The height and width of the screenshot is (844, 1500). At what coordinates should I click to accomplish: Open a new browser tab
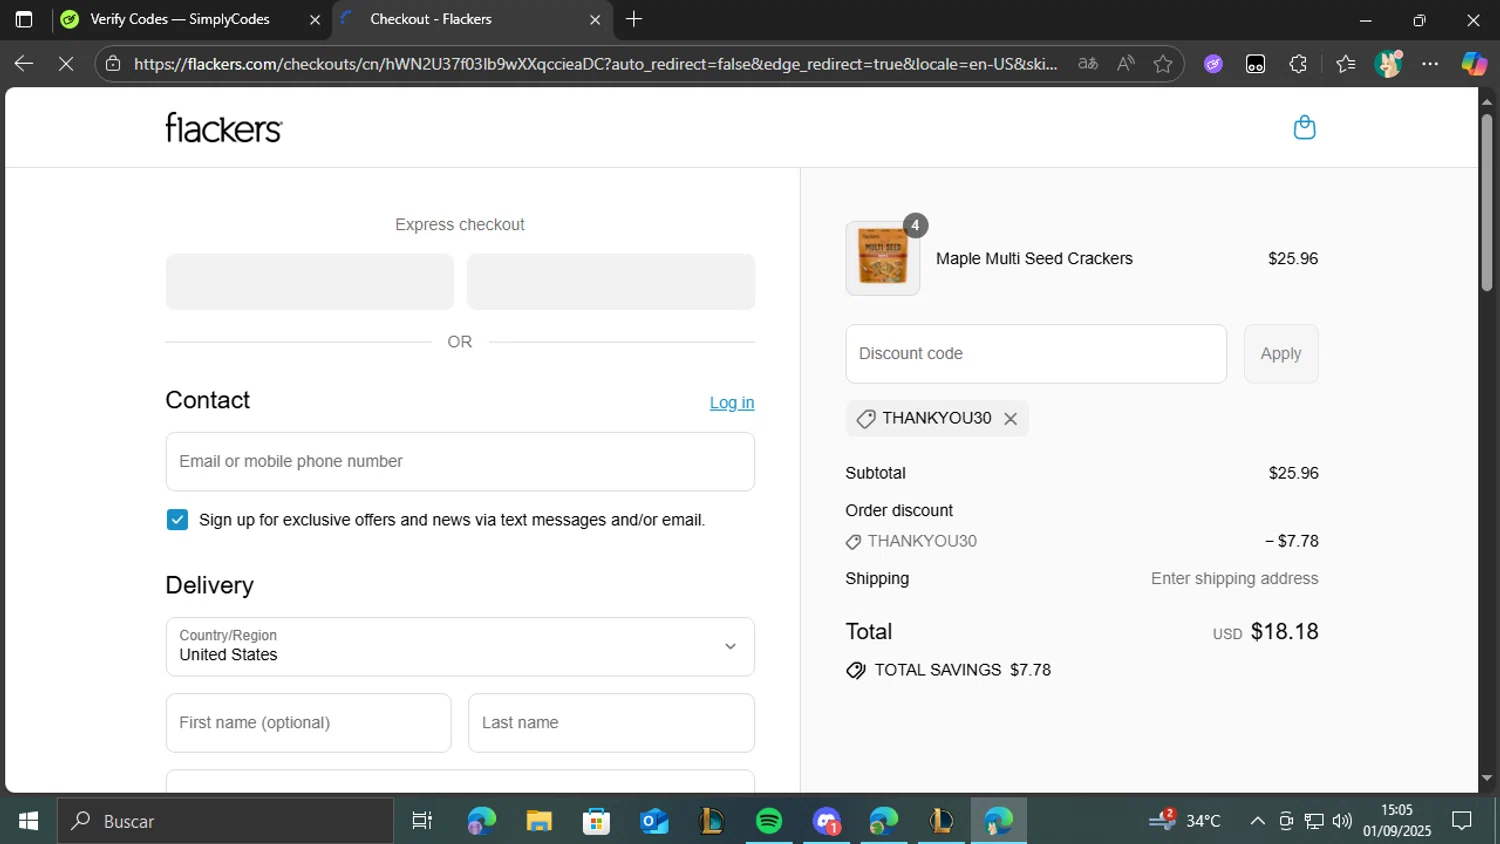[x=634, y=19]
